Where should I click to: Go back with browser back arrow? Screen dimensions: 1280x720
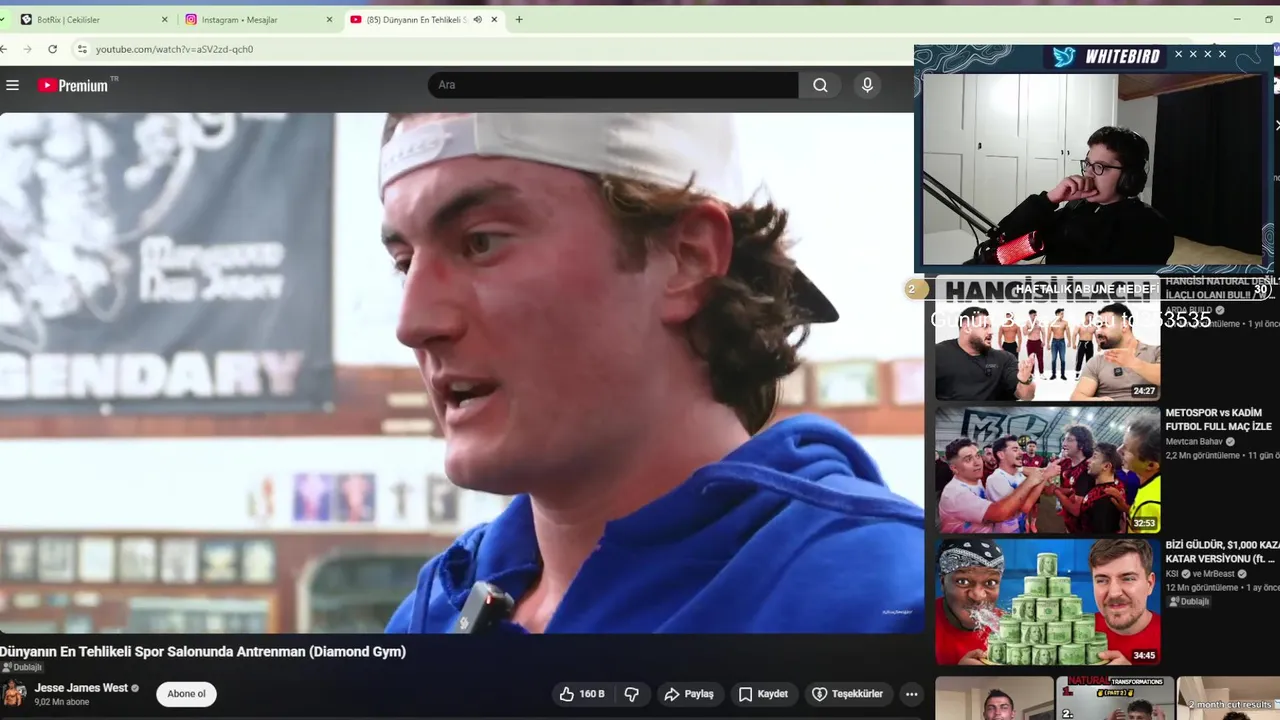5,49
